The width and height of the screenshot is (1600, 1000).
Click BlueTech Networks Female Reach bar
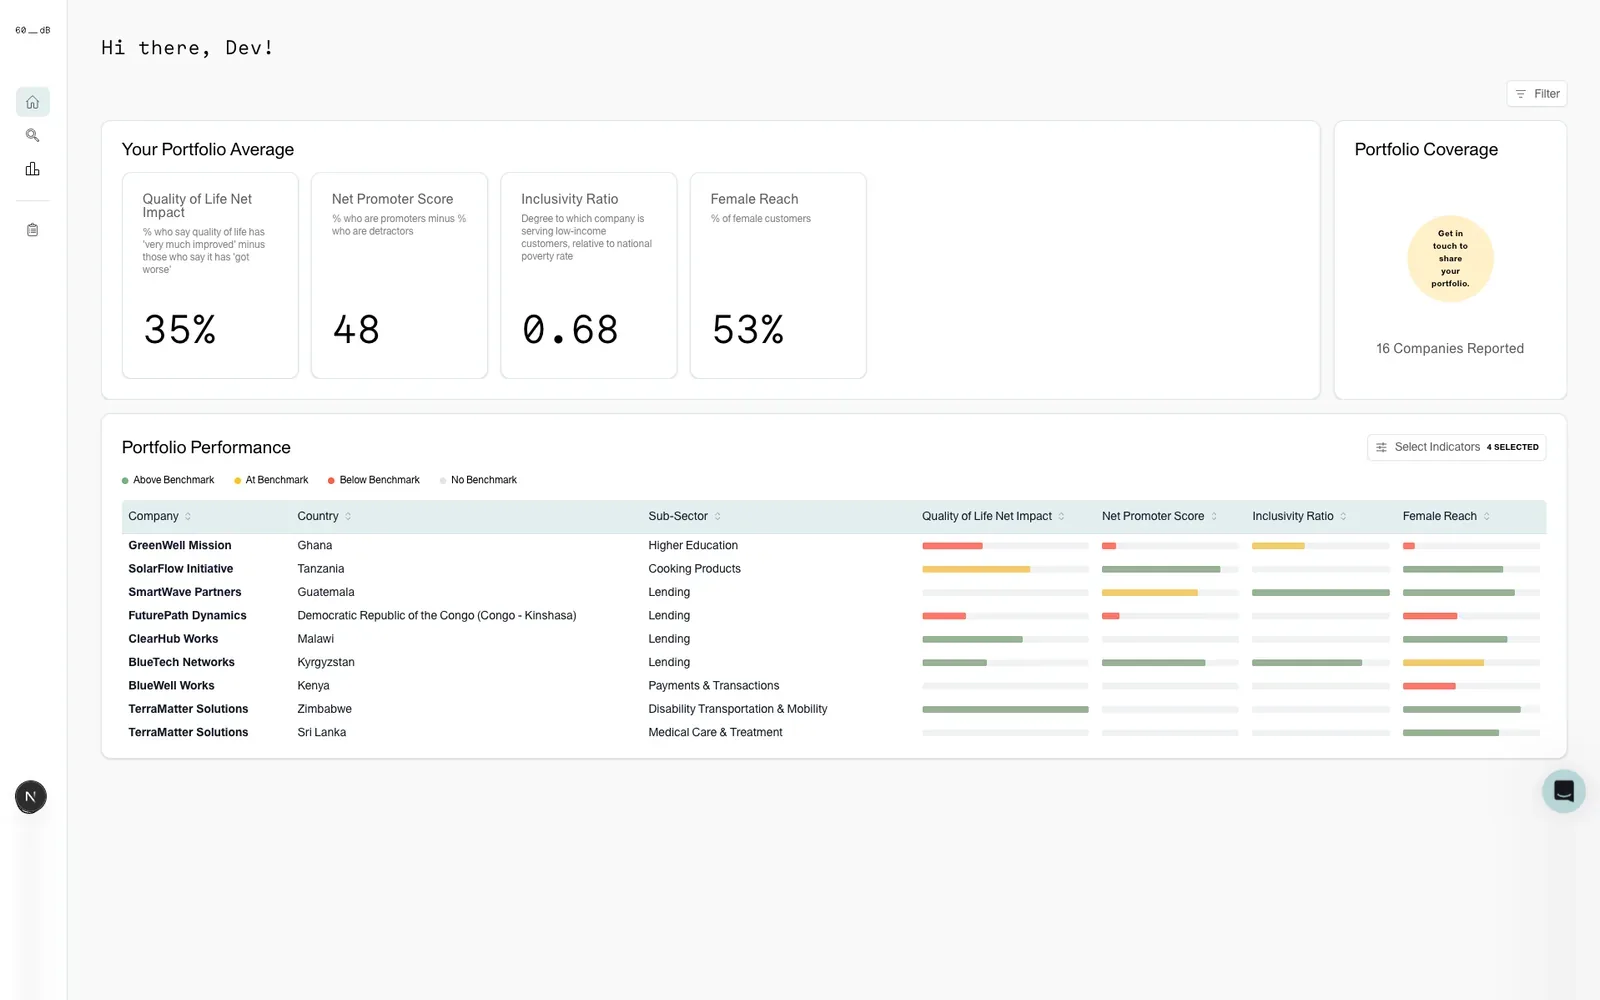tap(1471, 663)
